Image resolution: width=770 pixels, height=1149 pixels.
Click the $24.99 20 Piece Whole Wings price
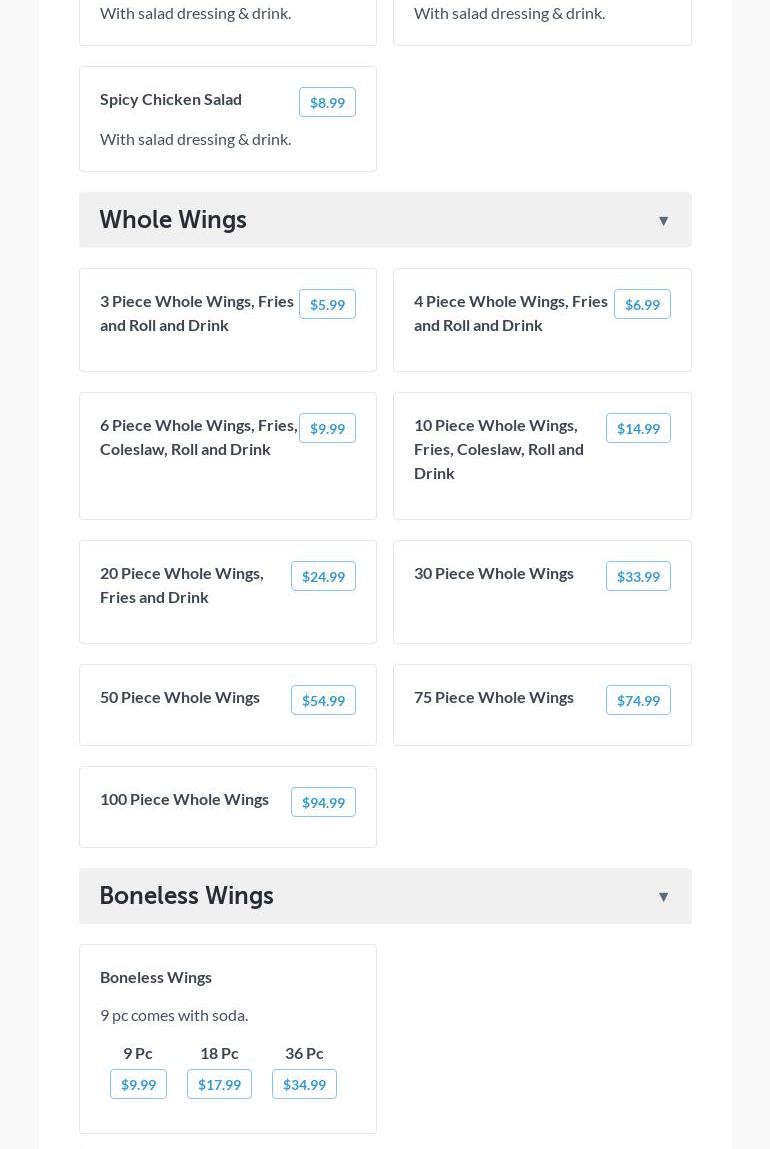click(x=323, y=576)
